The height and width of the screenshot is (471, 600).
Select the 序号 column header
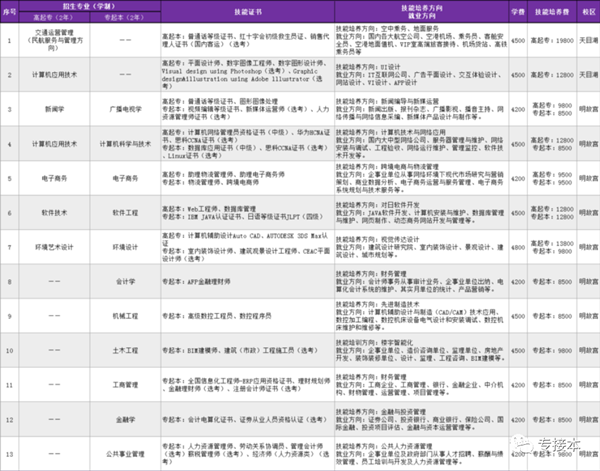click(x=9, y=12)
